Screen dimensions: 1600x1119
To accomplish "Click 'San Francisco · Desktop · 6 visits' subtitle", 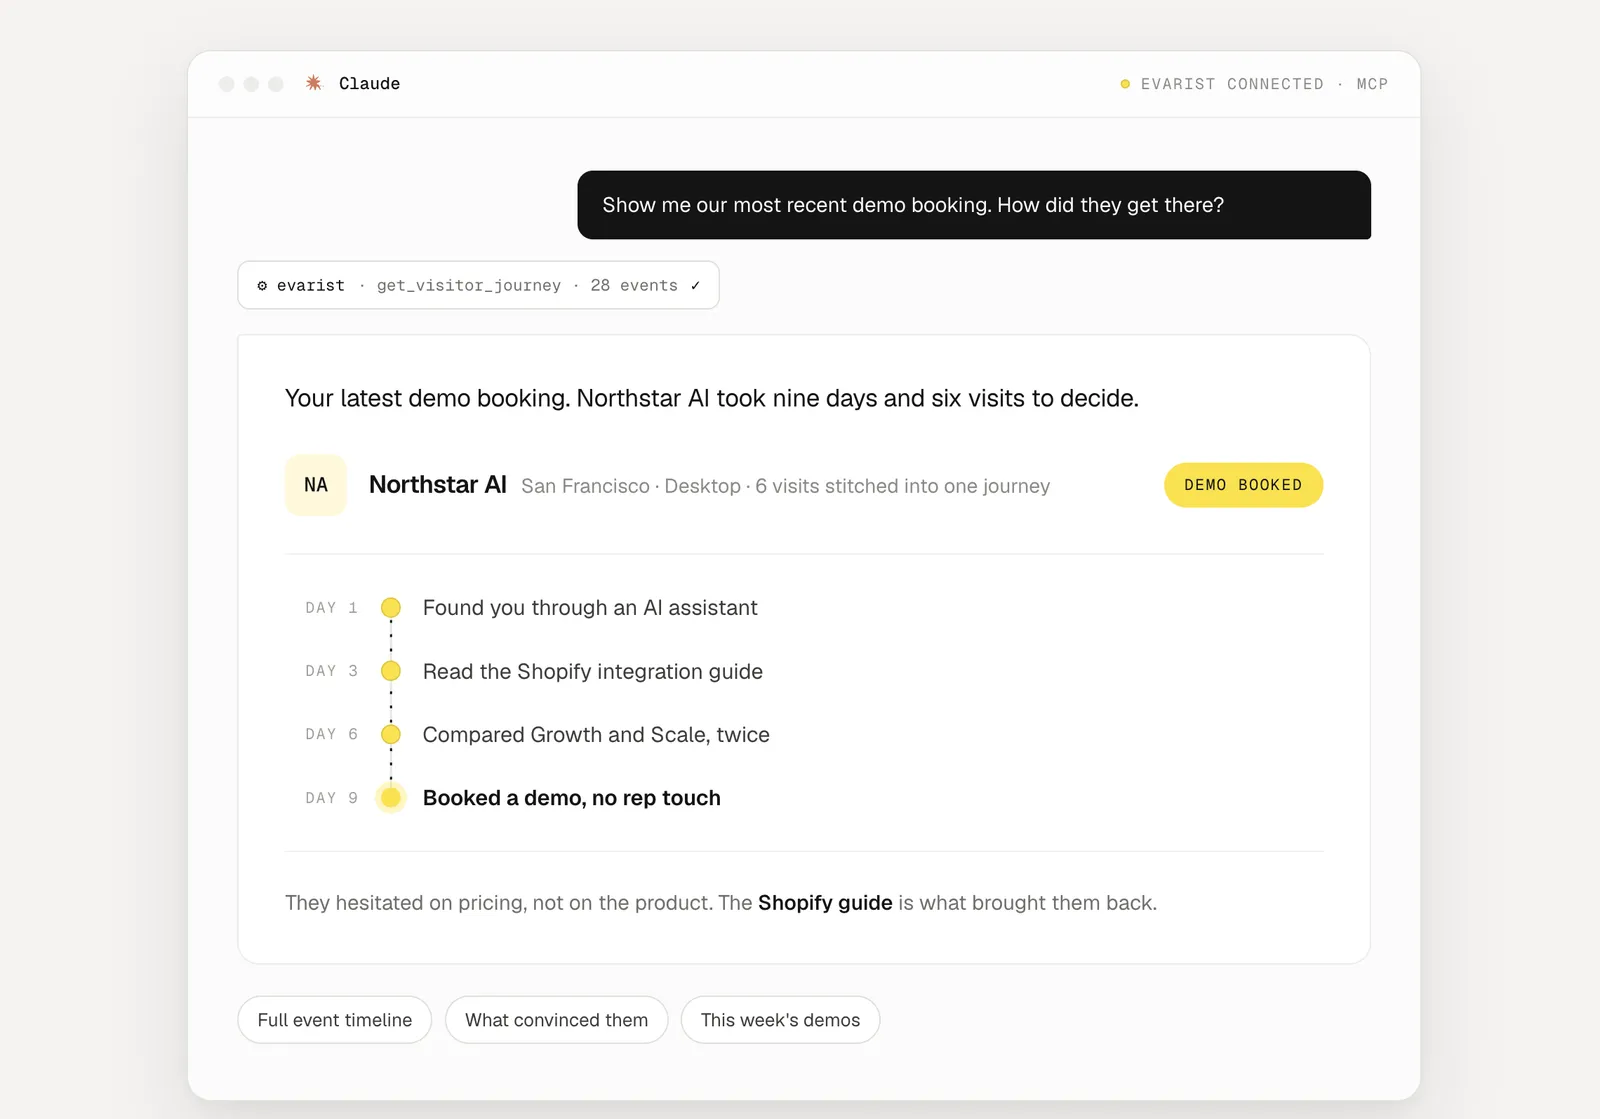I will (x=786, y=486).
